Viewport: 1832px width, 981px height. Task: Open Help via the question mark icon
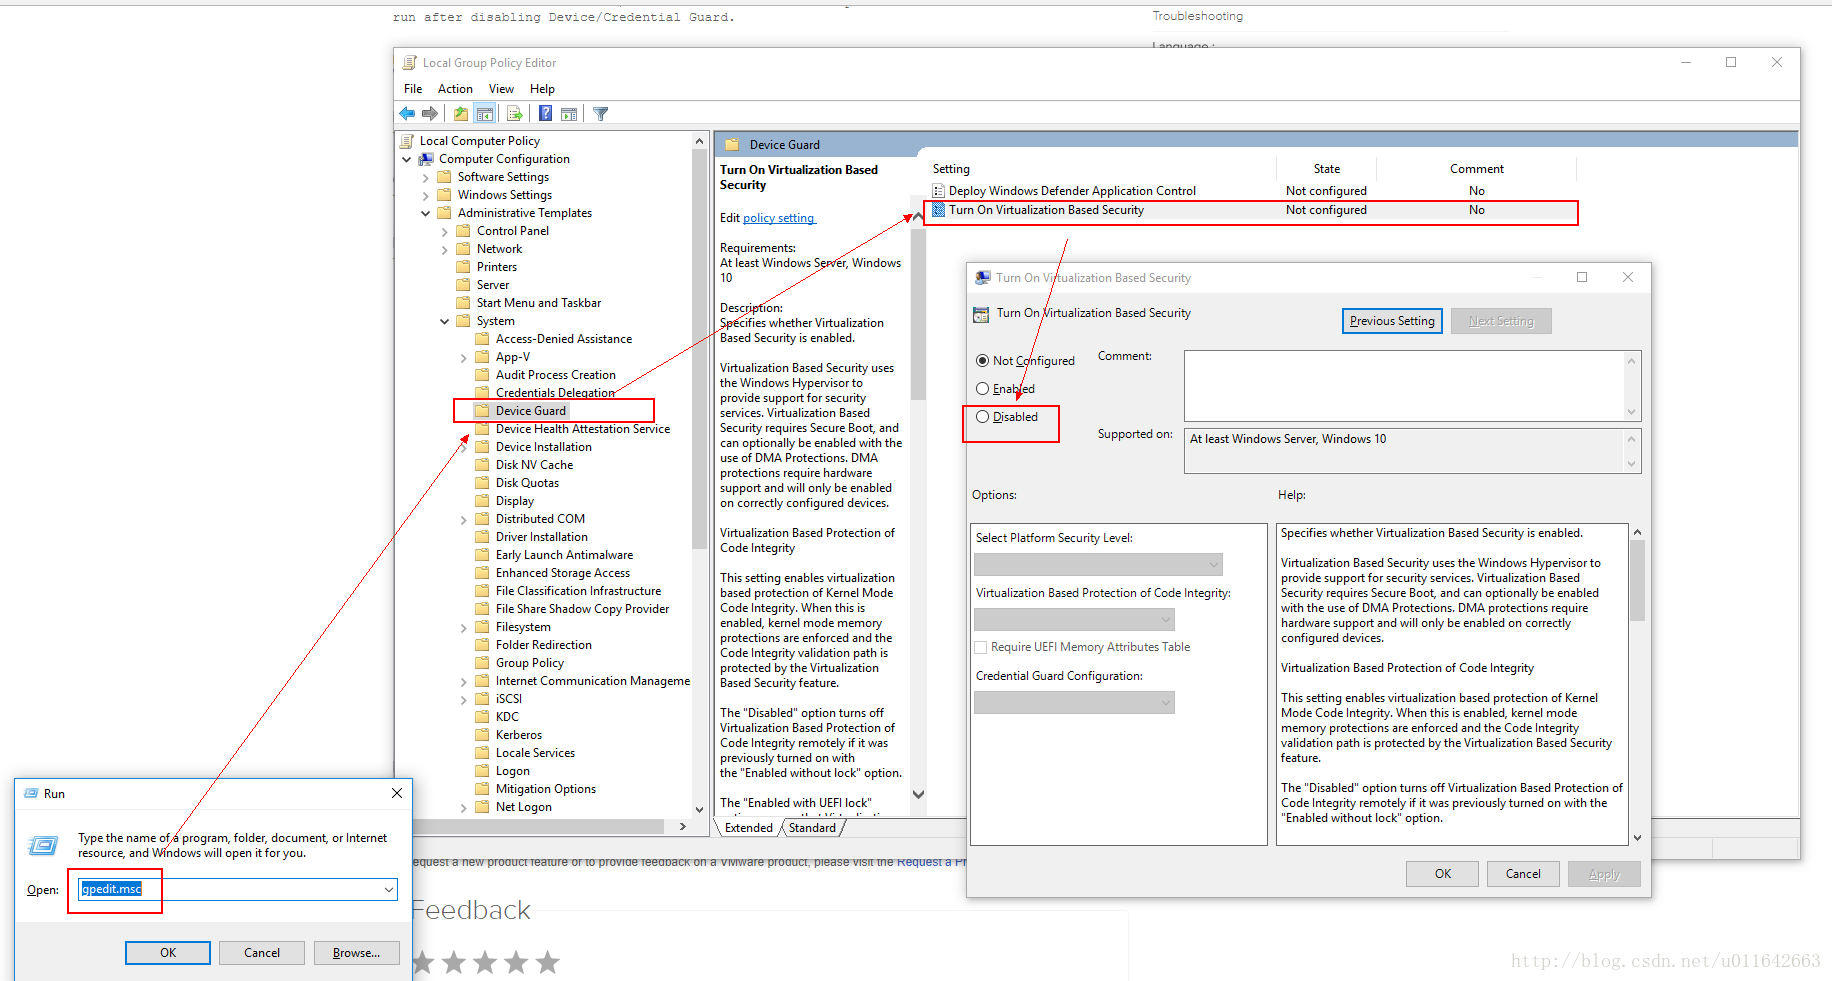pyautogui.click(x=546, y=114)
